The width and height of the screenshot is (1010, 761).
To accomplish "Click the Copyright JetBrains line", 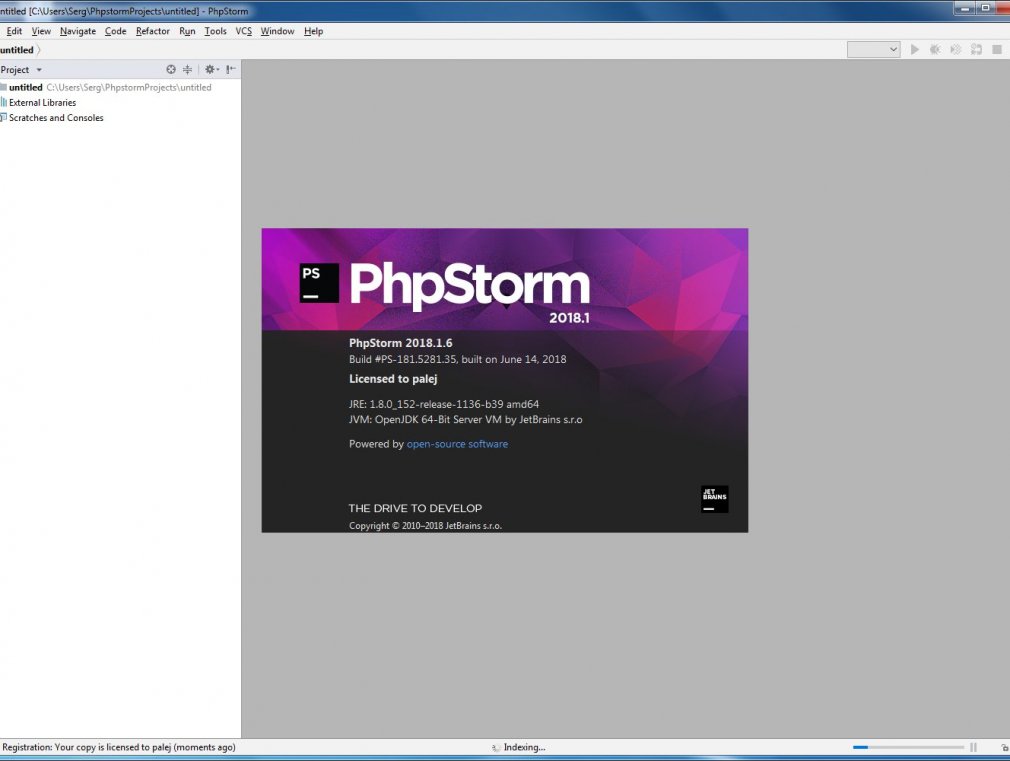I will click(425, 526).
